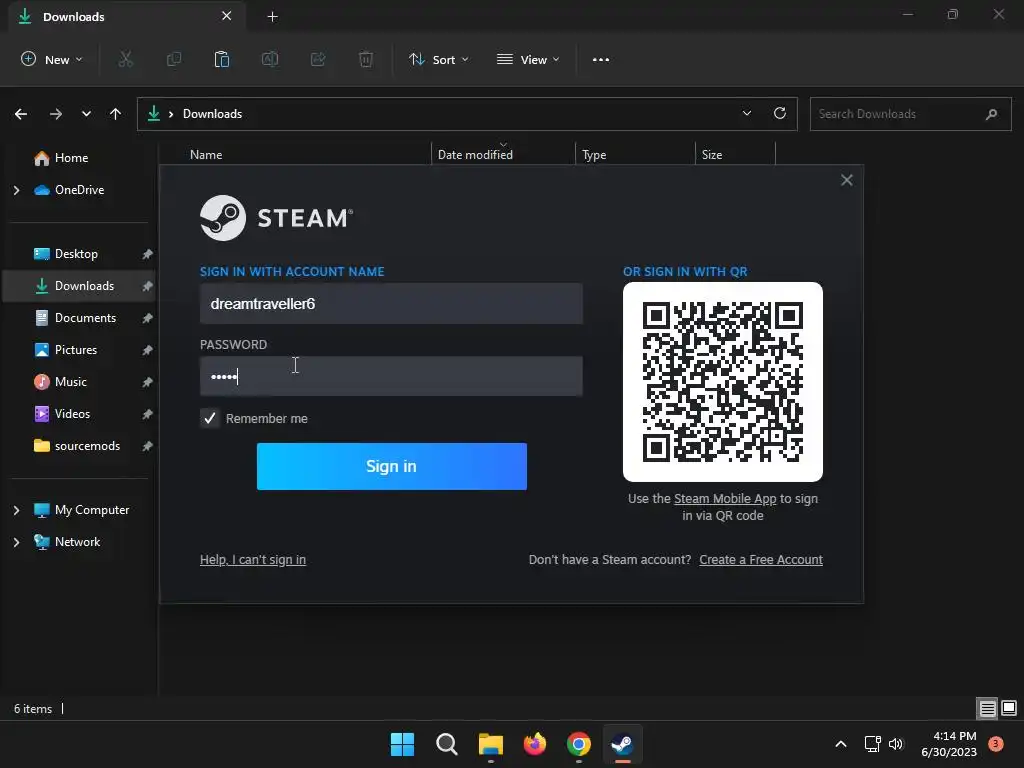Open volume control tray icon
Viewport: 1024px width, 768px height.
click(x=896, y=744)
